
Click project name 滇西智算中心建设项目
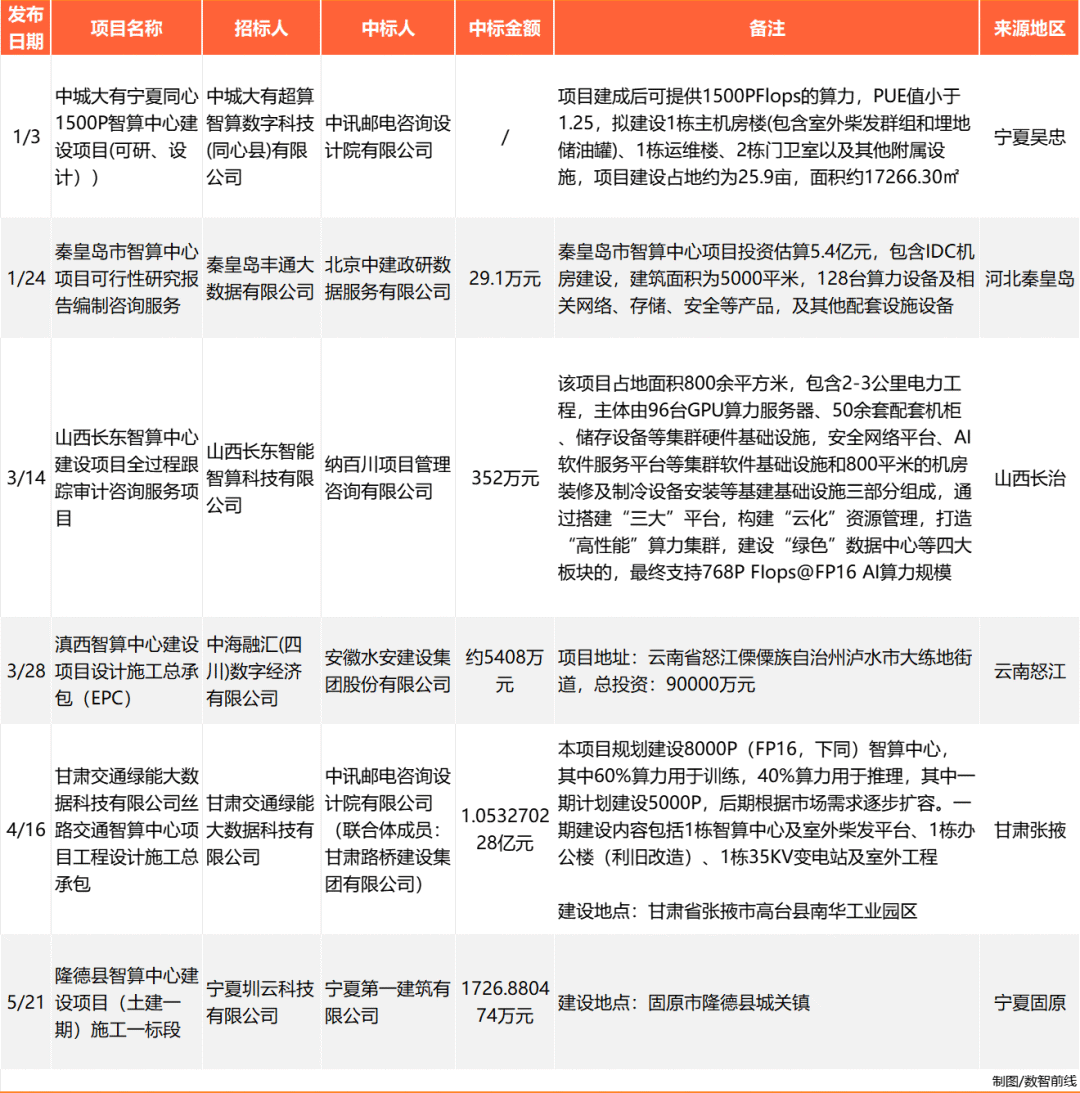126,671
